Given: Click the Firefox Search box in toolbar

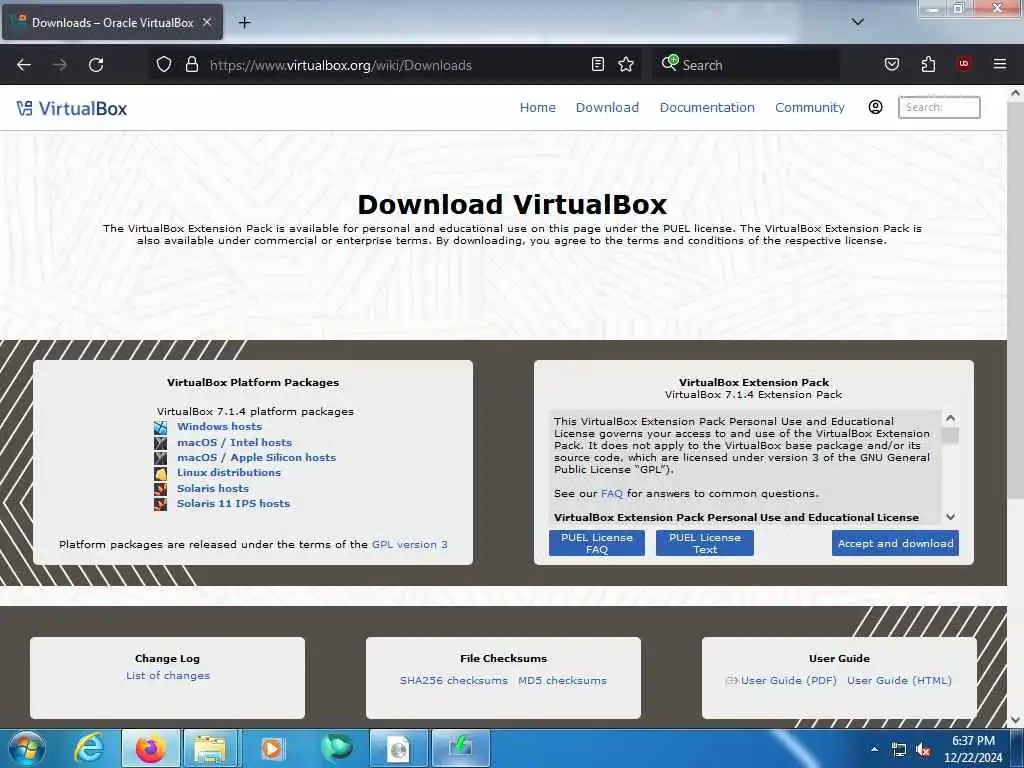Looking at the screenshot, I should (746, 65).
